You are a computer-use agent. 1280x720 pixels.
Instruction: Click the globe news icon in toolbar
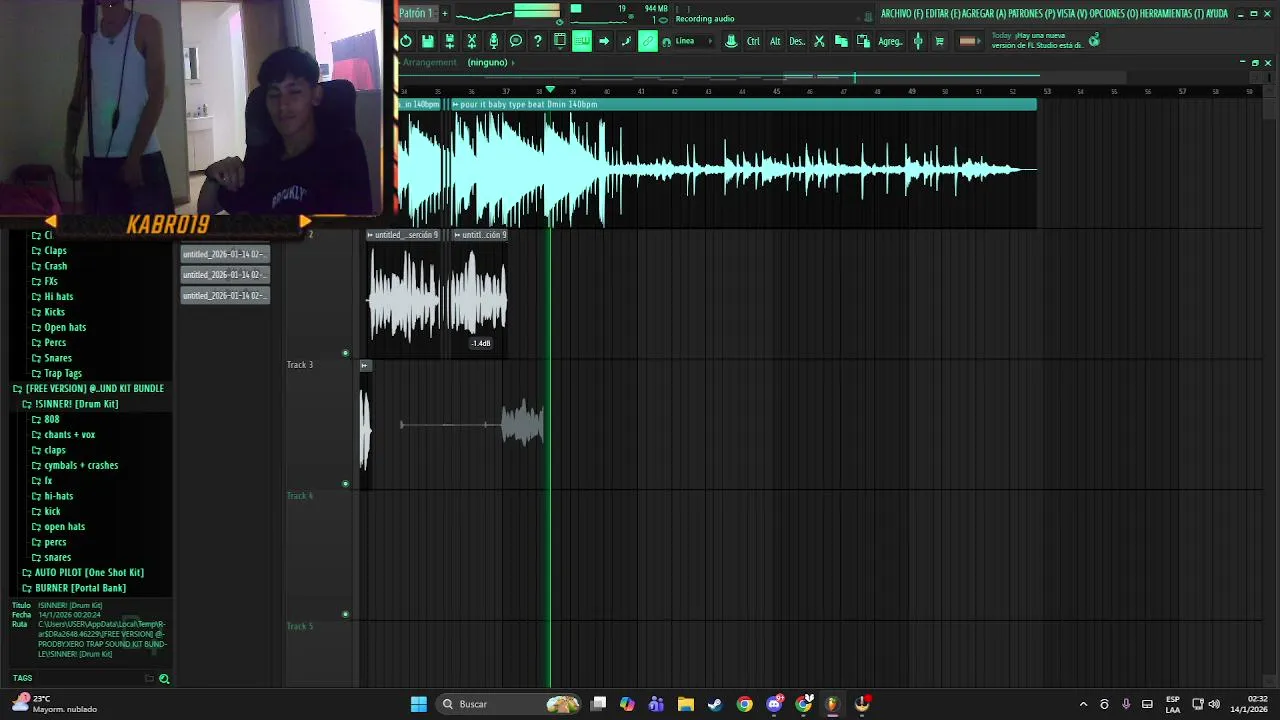[x=1094, y=40]
